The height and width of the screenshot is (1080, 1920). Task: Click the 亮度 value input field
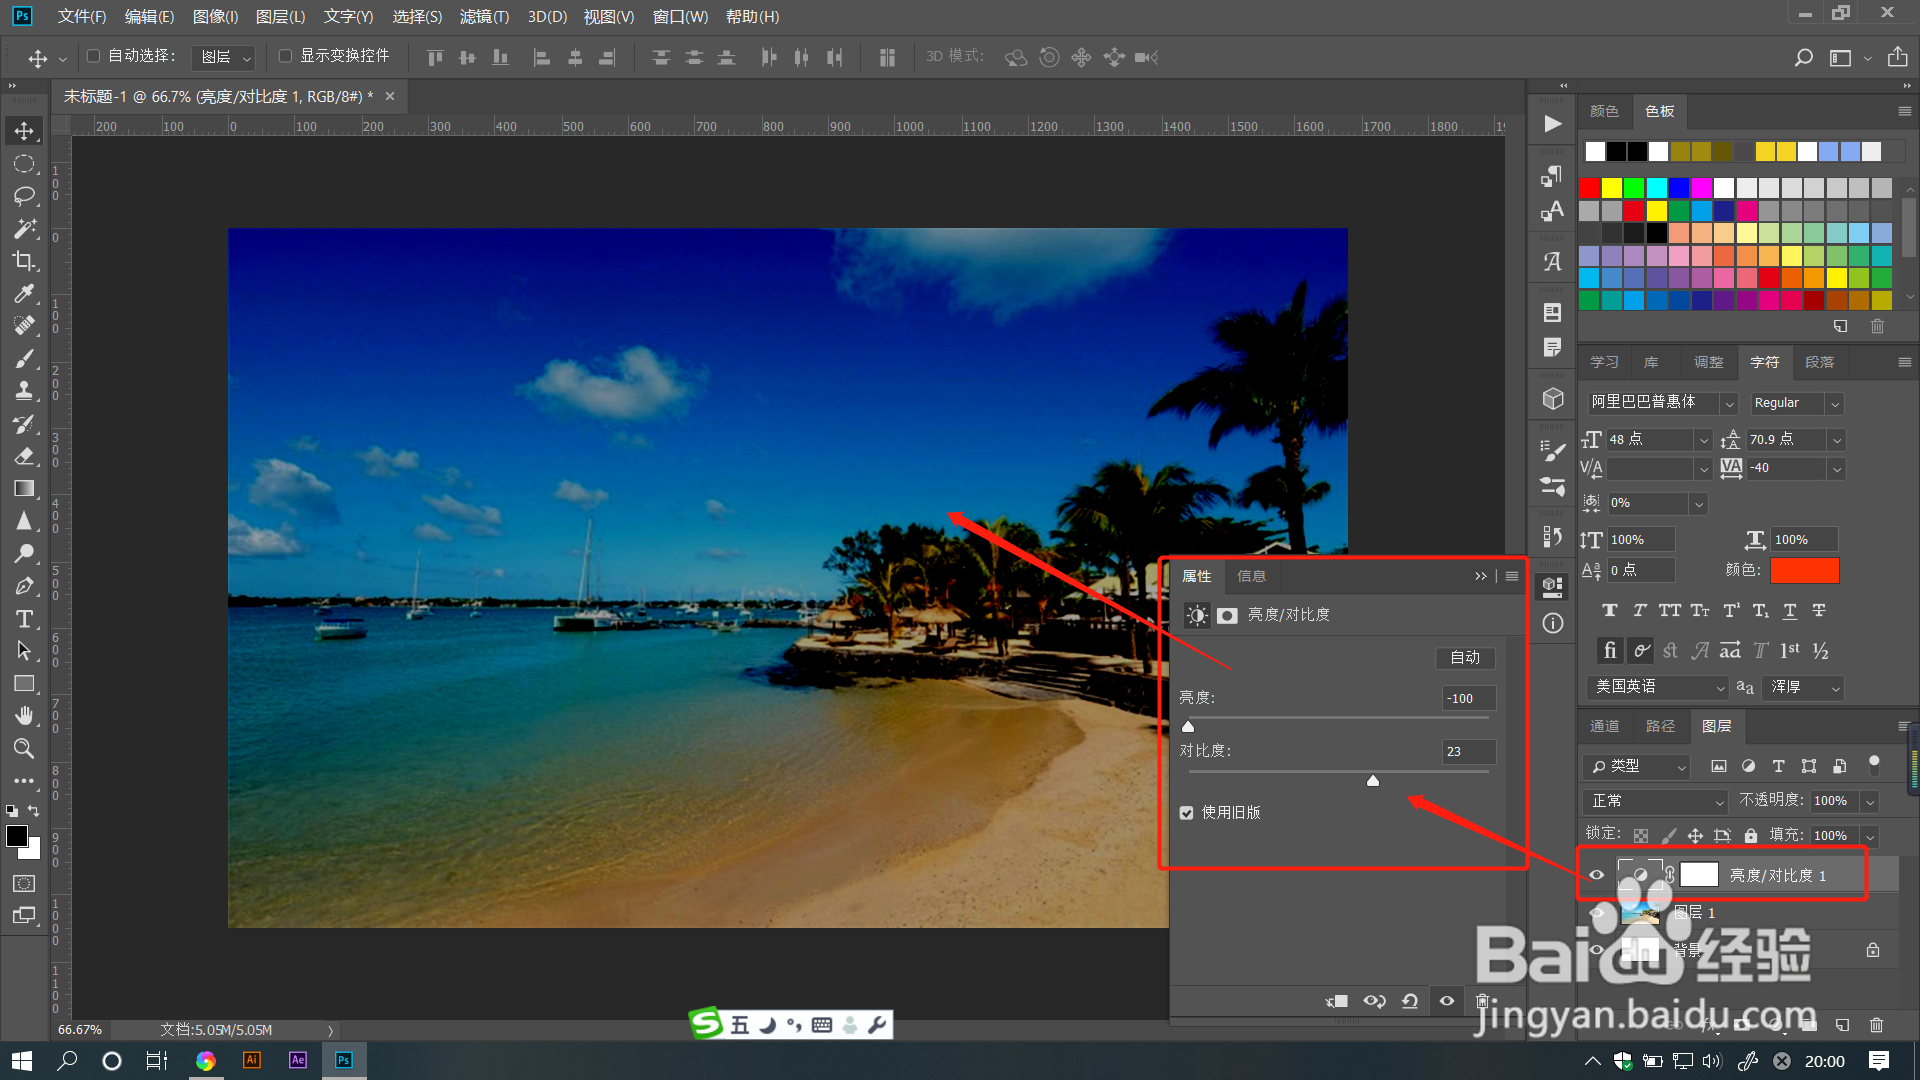[1468, 698]
